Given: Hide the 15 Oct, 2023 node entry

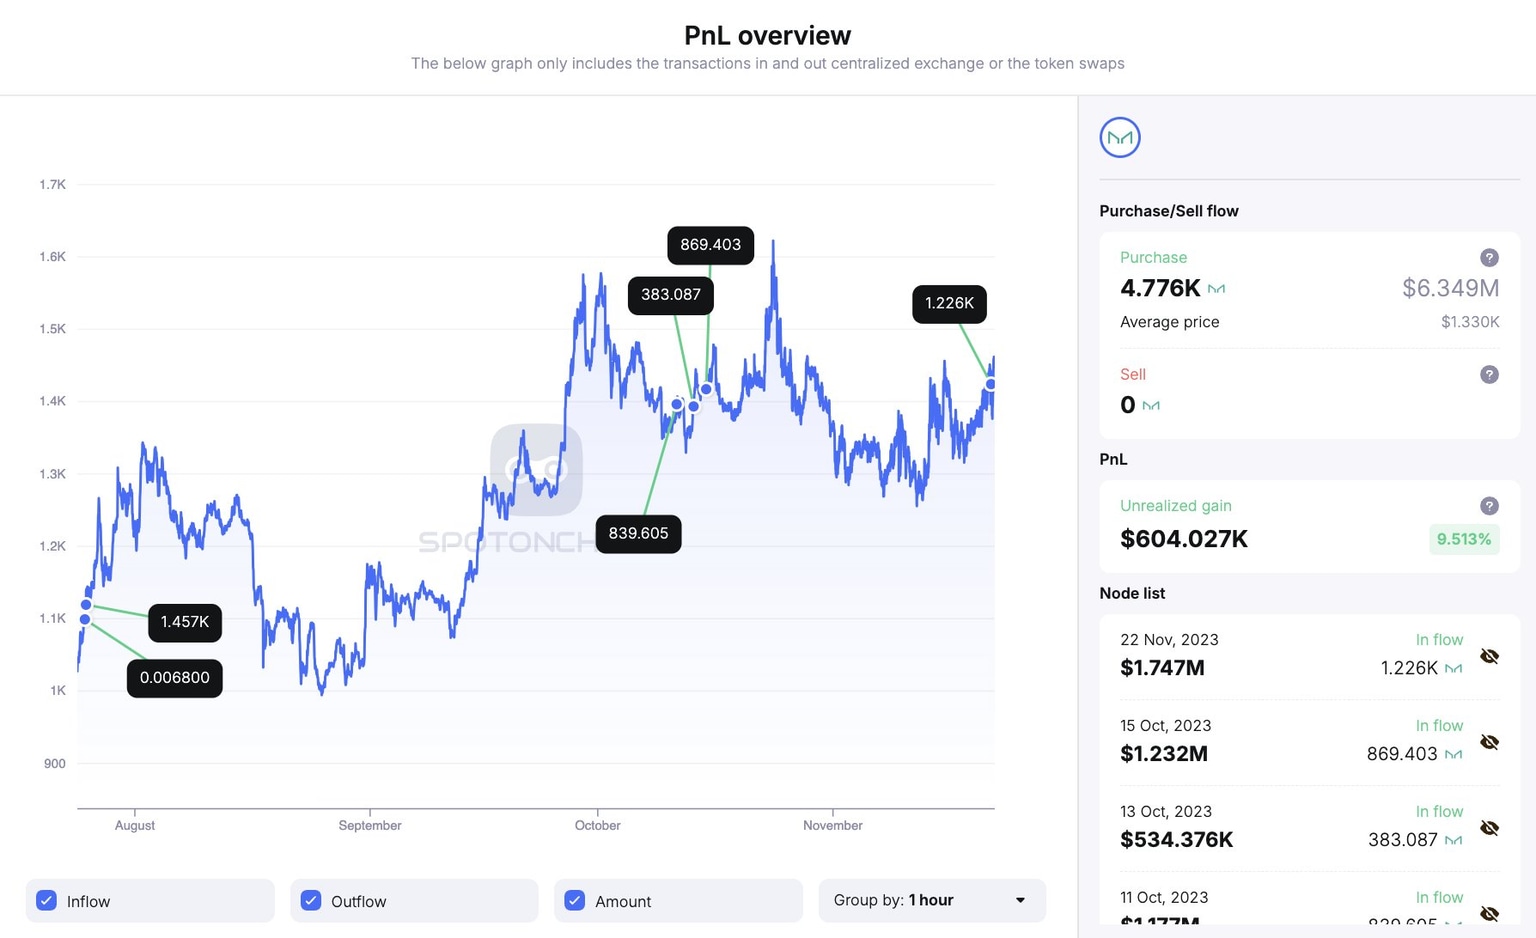Looking at the screenshot, I should click(1490, 742).
